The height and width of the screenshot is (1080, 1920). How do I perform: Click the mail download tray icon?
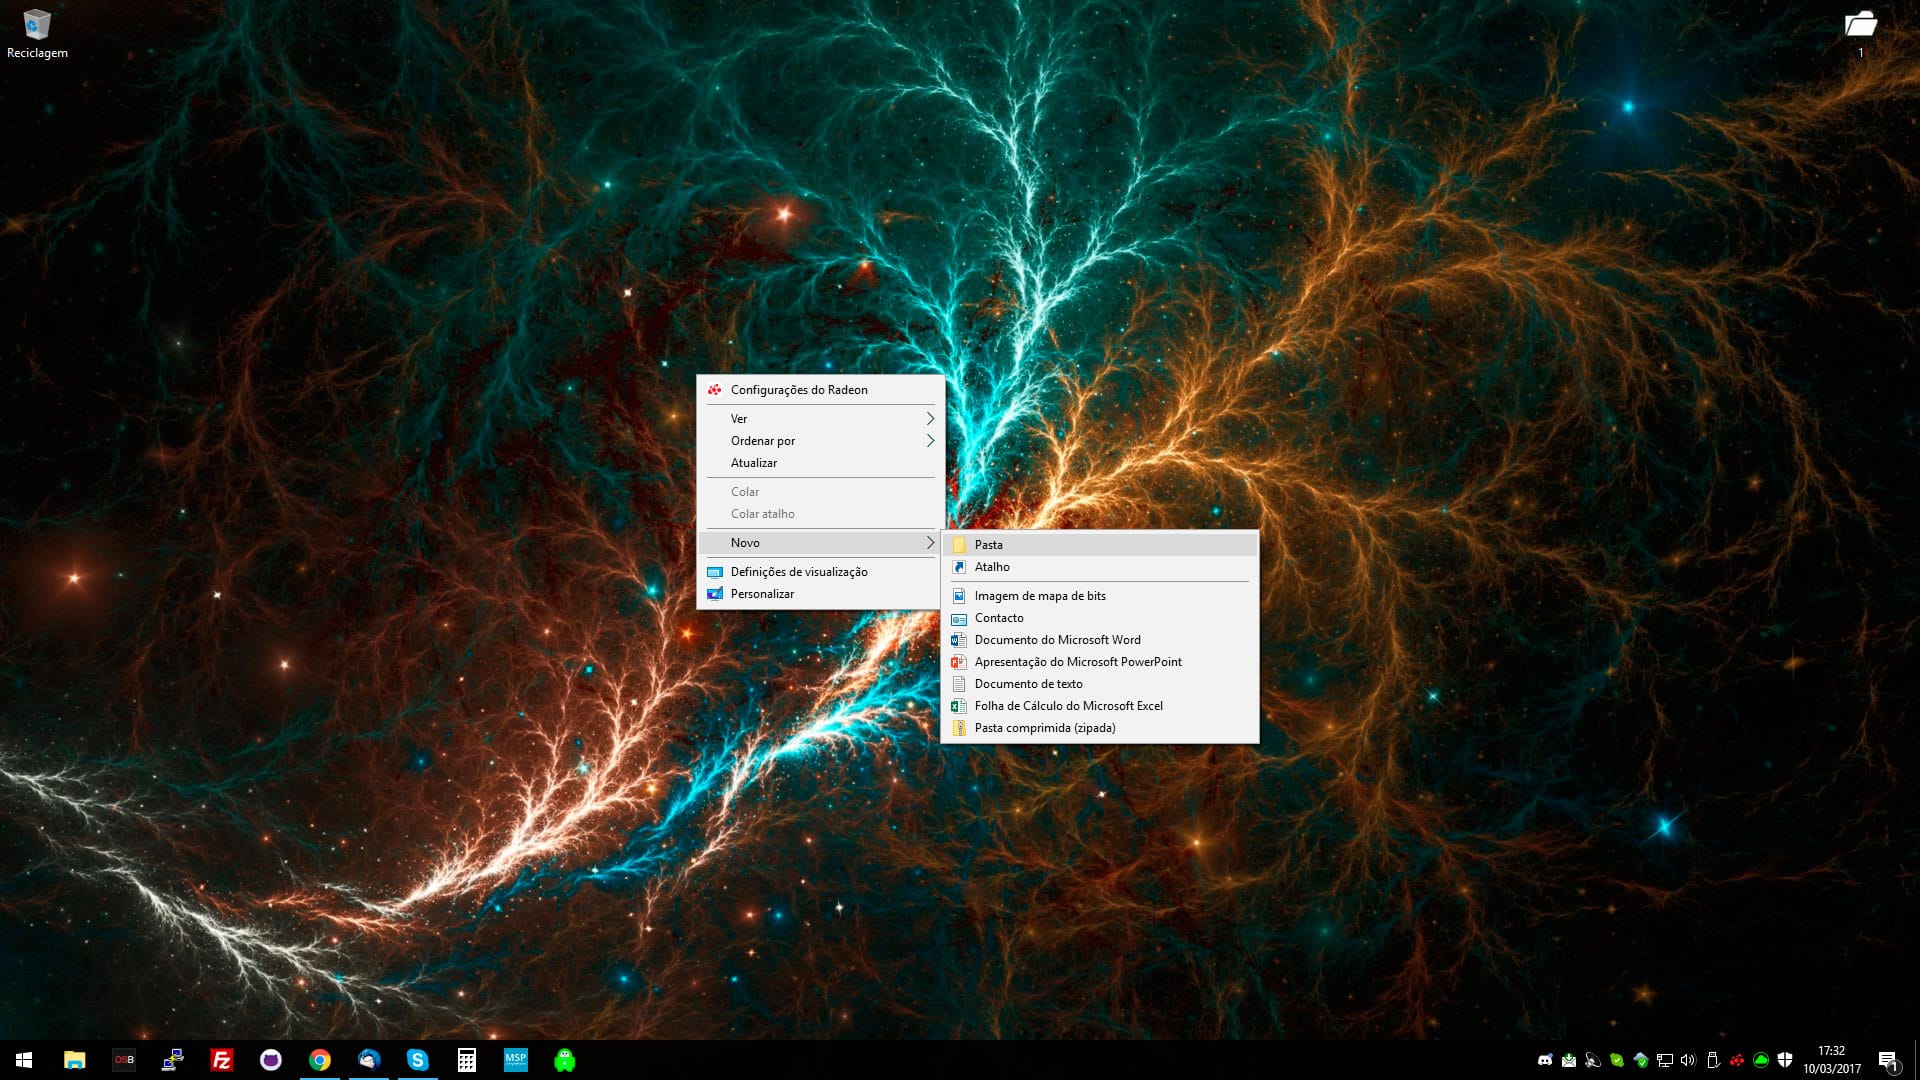tap(1569, 1060)
